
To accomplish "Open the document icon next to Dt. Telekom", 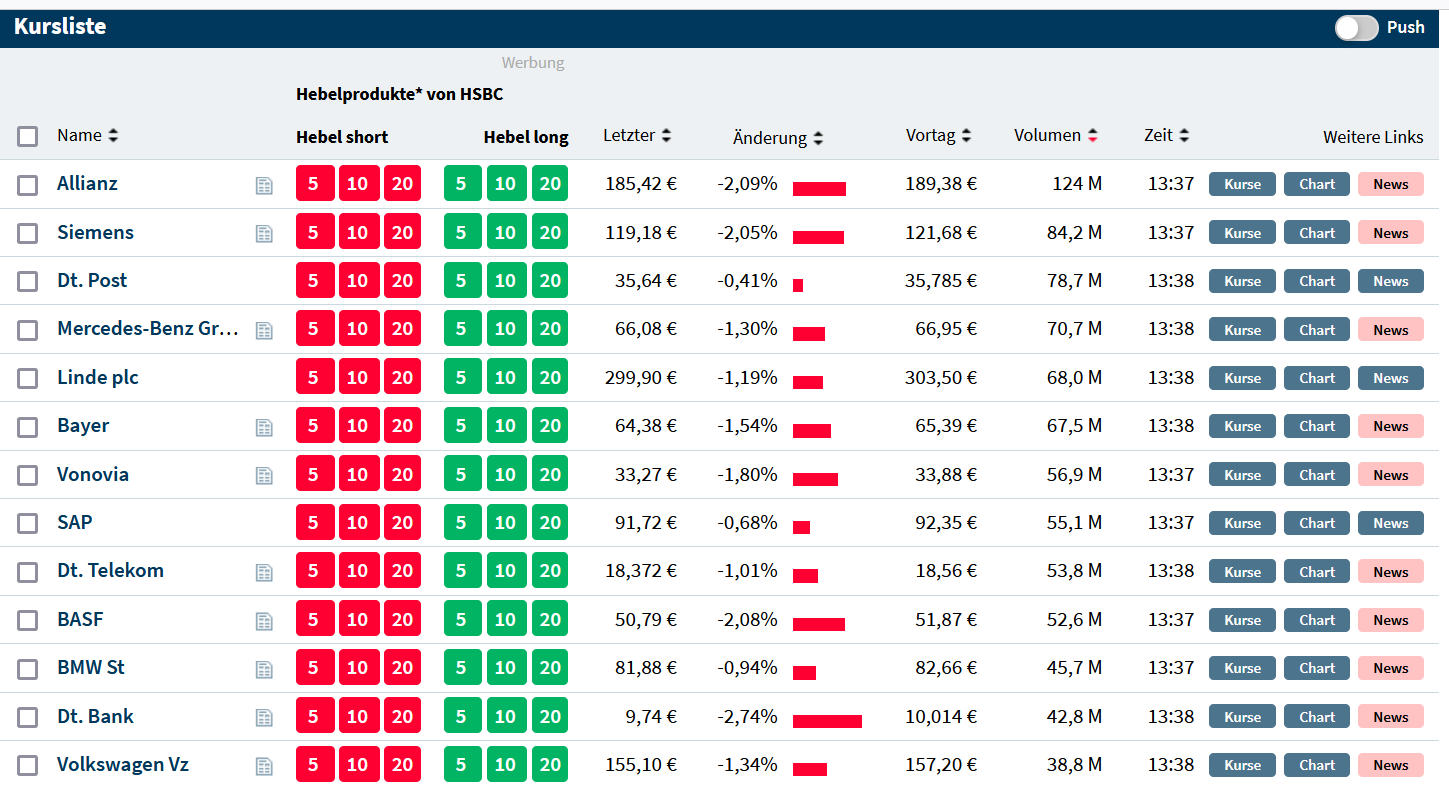I will (264, 572).
